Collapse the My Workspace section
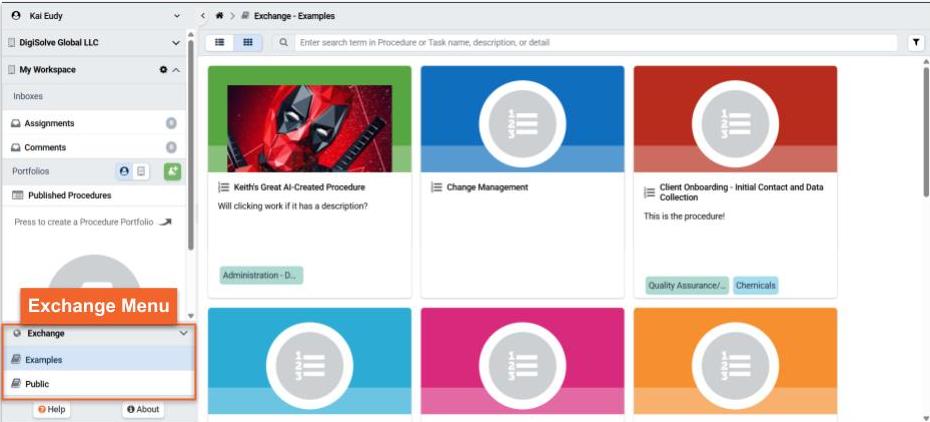930x422 pixels. point(176,69)
